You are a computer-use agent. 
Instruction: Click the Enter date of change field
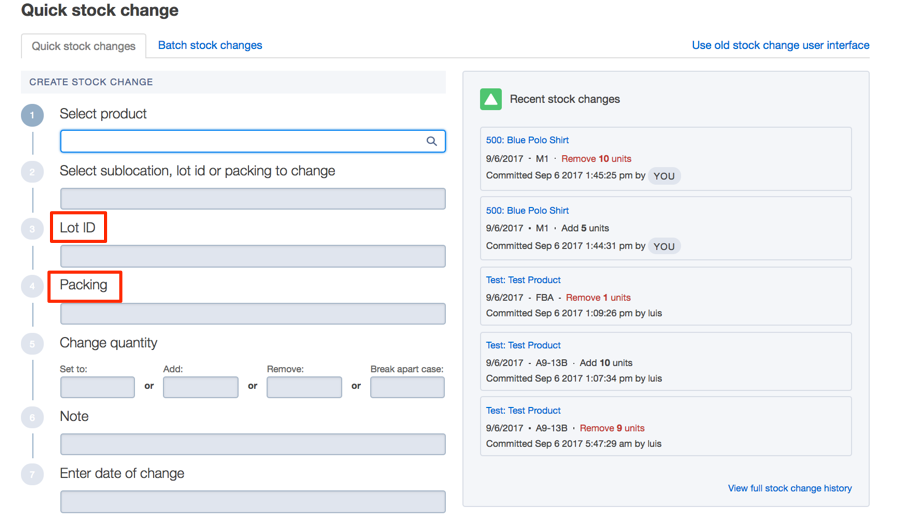click(x=253, y=501)
